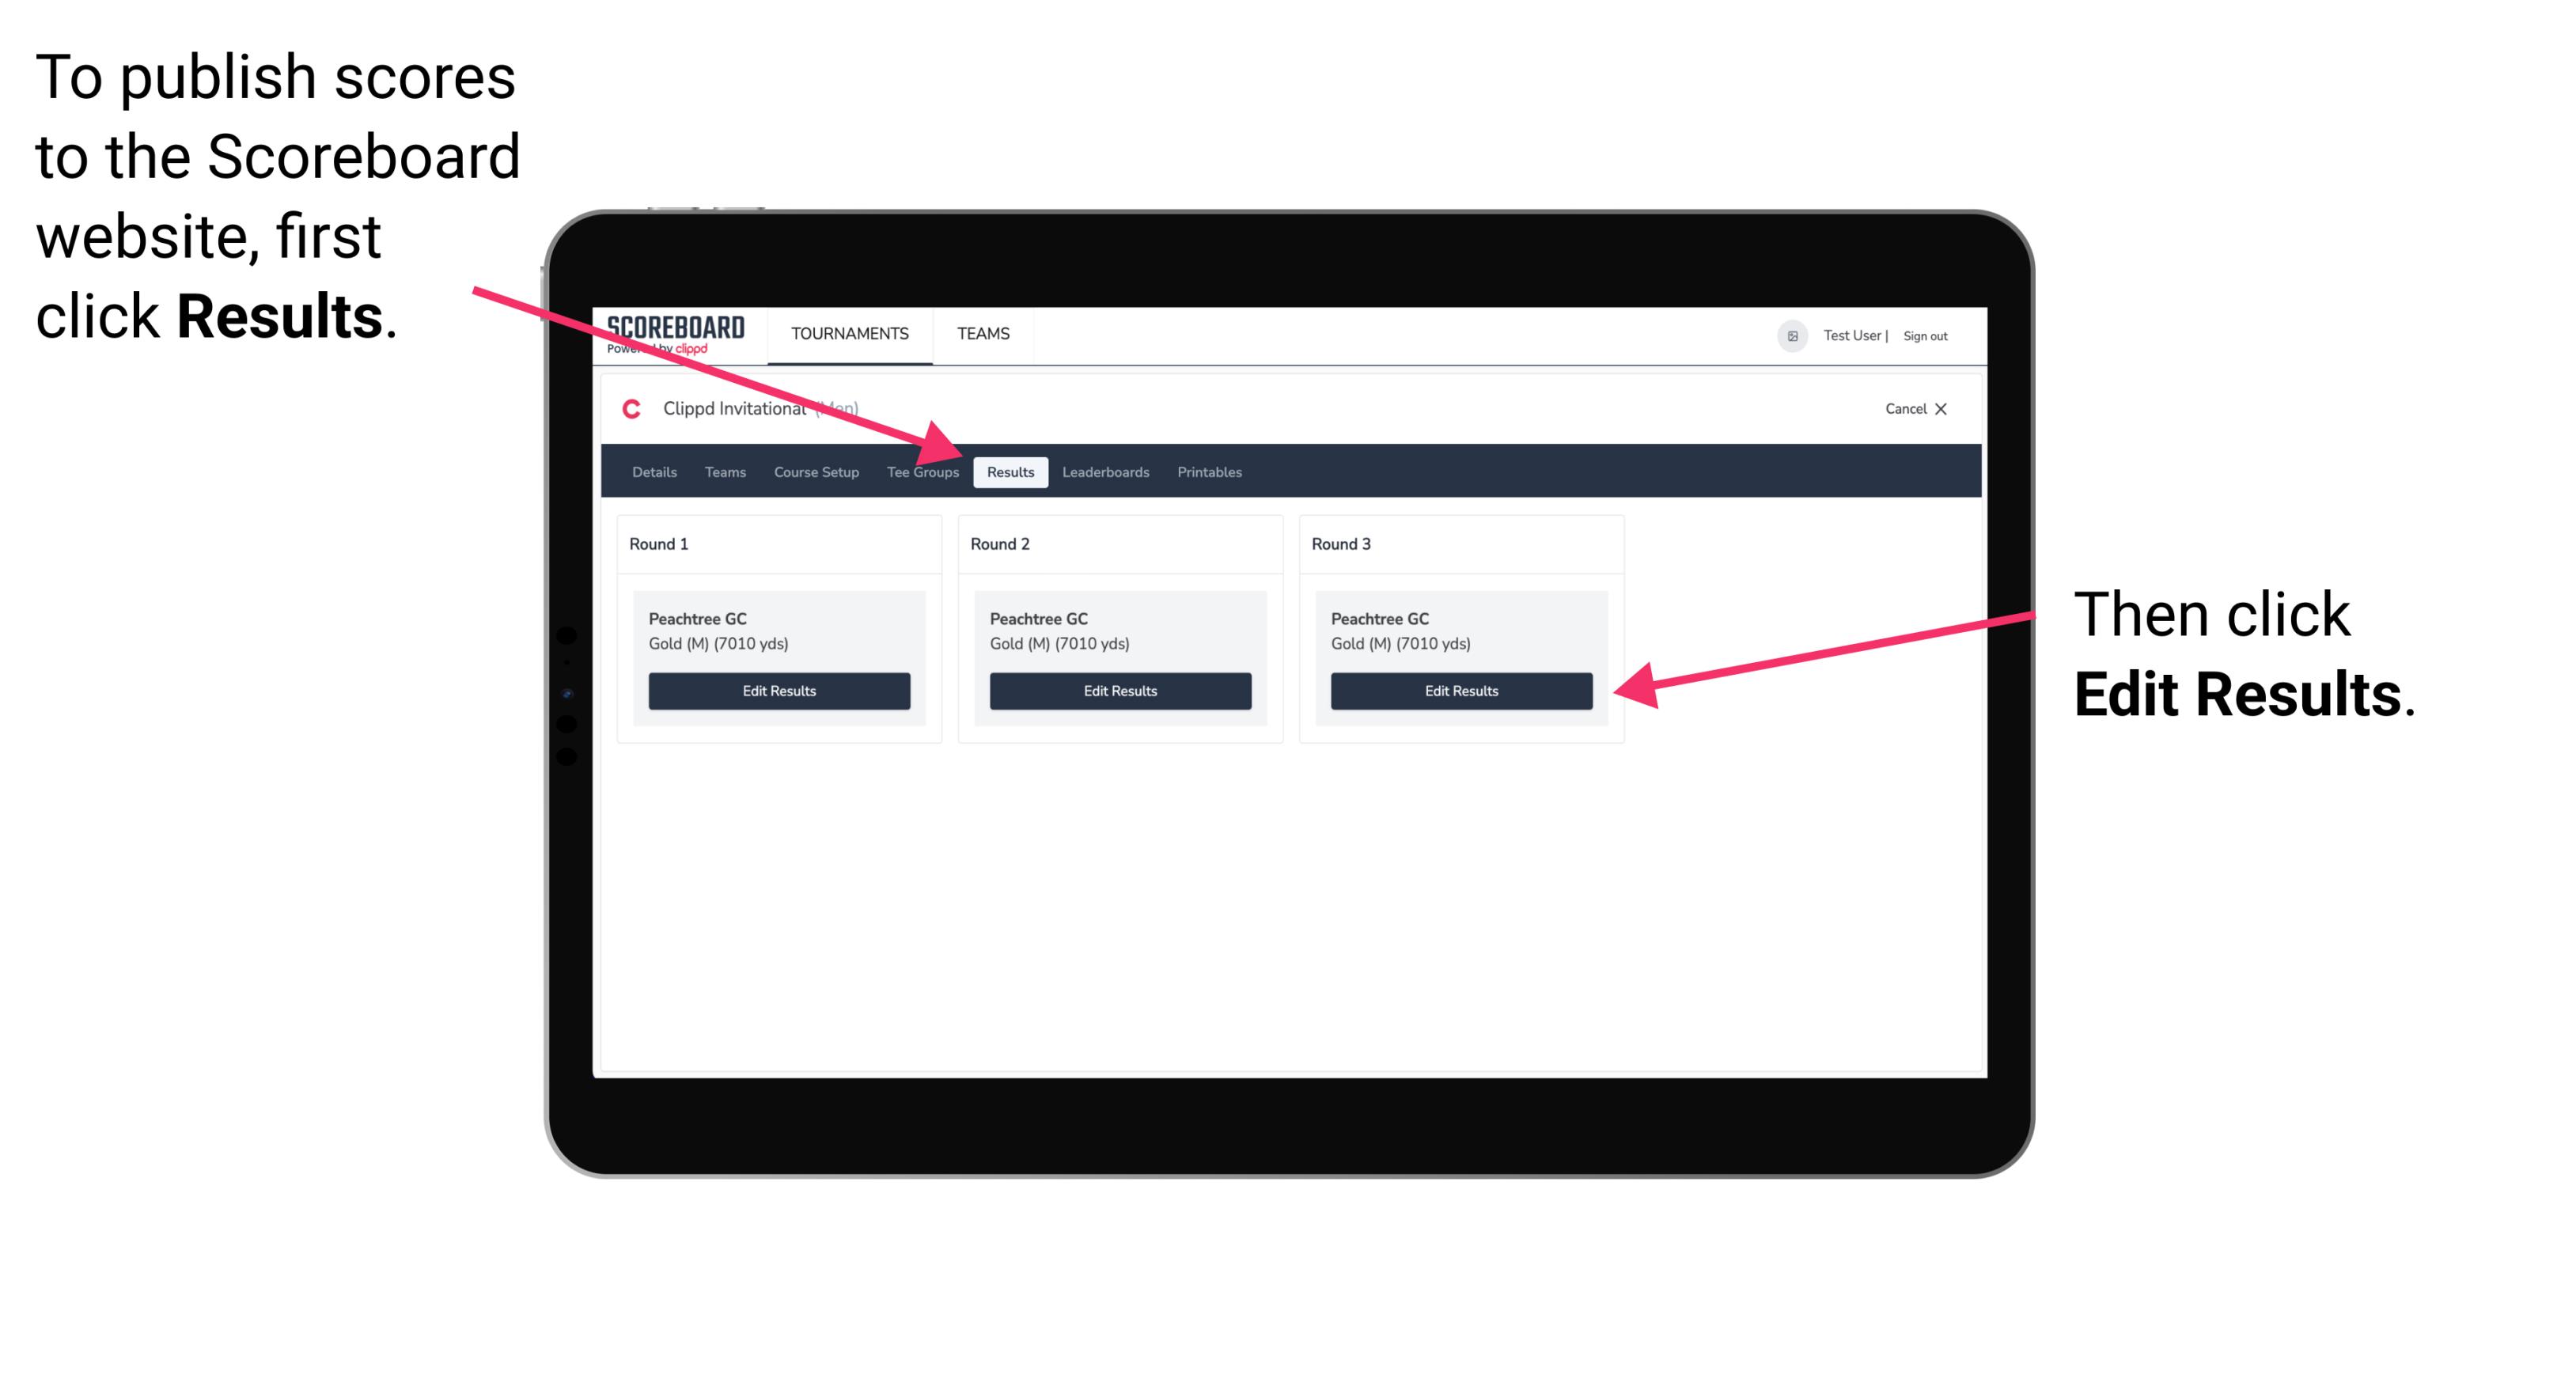Select the Results tab

coord(1010,471)
